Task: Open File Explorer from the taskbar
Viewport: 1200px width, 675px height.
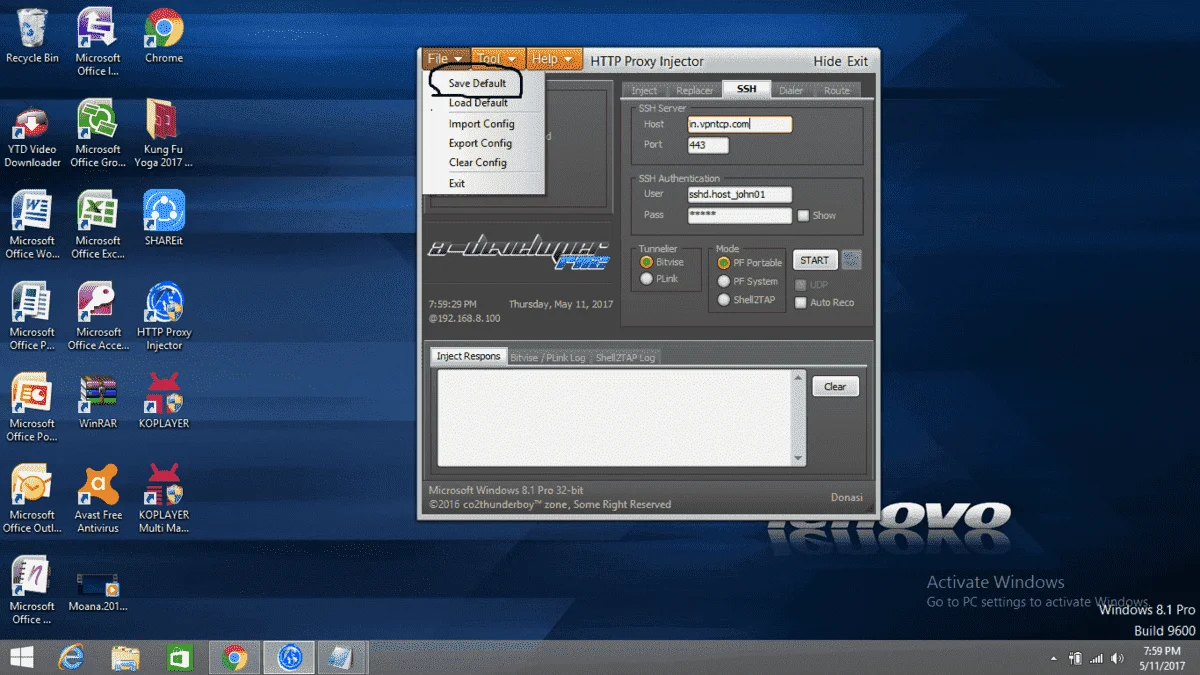Action: tap(125, 657)
